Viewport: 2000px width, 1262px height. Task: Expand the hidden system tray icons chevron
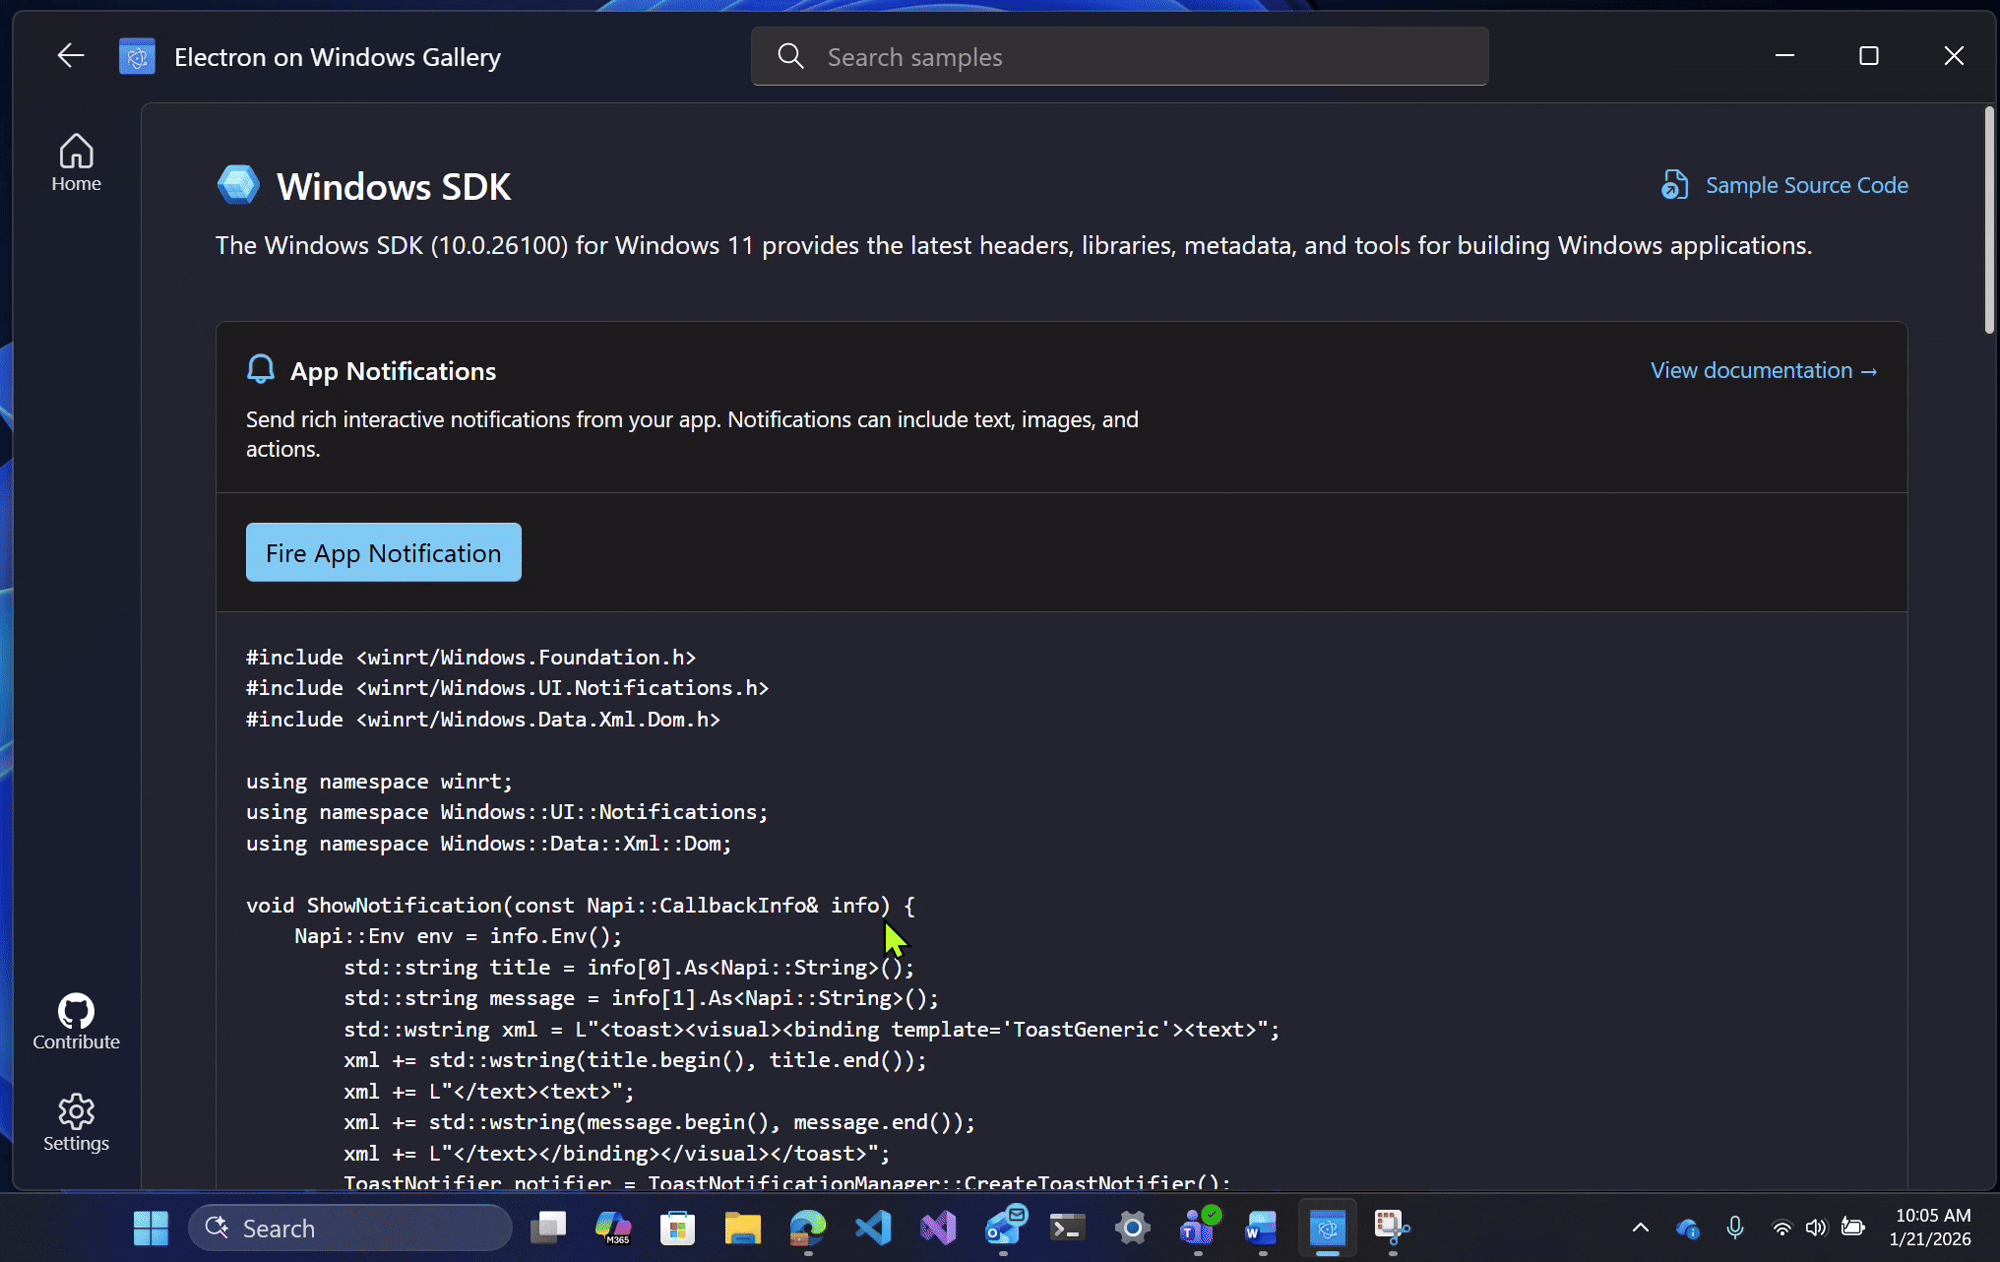(1640, 1227)
